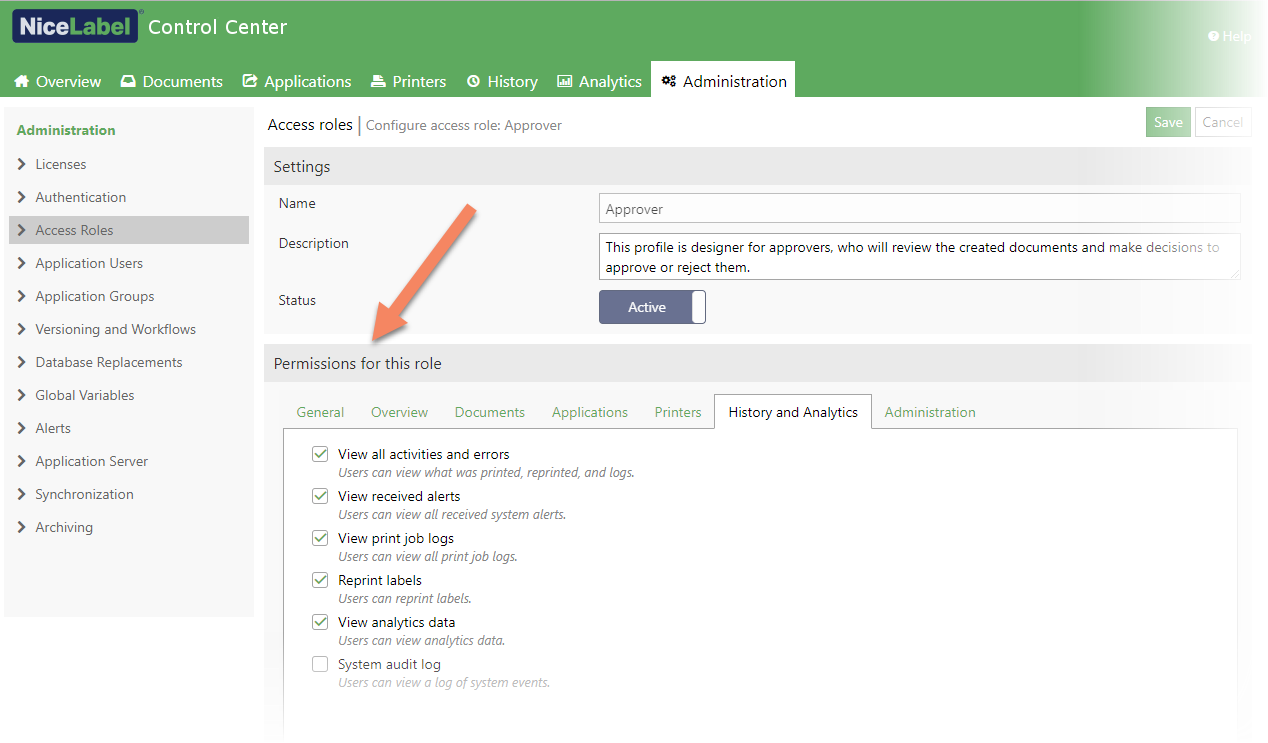This screenshot has height=743, width=1268.
Task: Click the Name field containing Approver
Action: tap(920, 208)
